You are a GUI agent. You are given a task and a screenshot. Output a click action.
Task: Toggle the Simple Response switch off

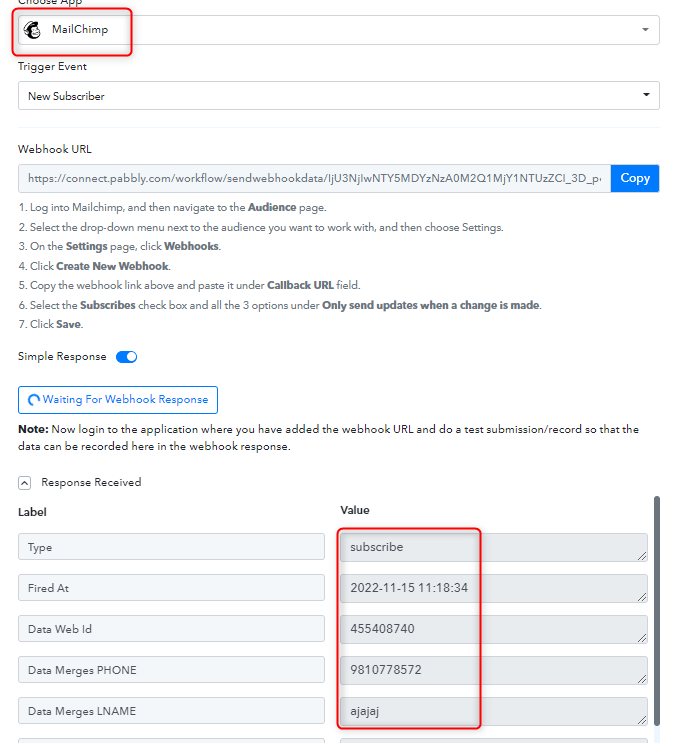pos(126,357)
